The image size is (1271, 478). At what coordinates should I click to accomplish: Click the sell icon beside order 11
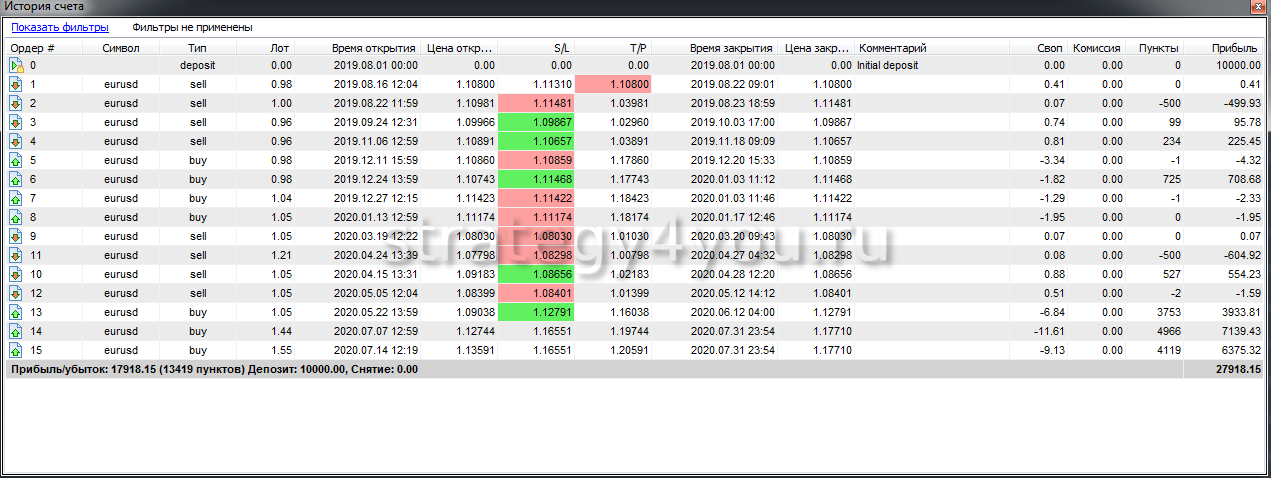coord(16,255)
